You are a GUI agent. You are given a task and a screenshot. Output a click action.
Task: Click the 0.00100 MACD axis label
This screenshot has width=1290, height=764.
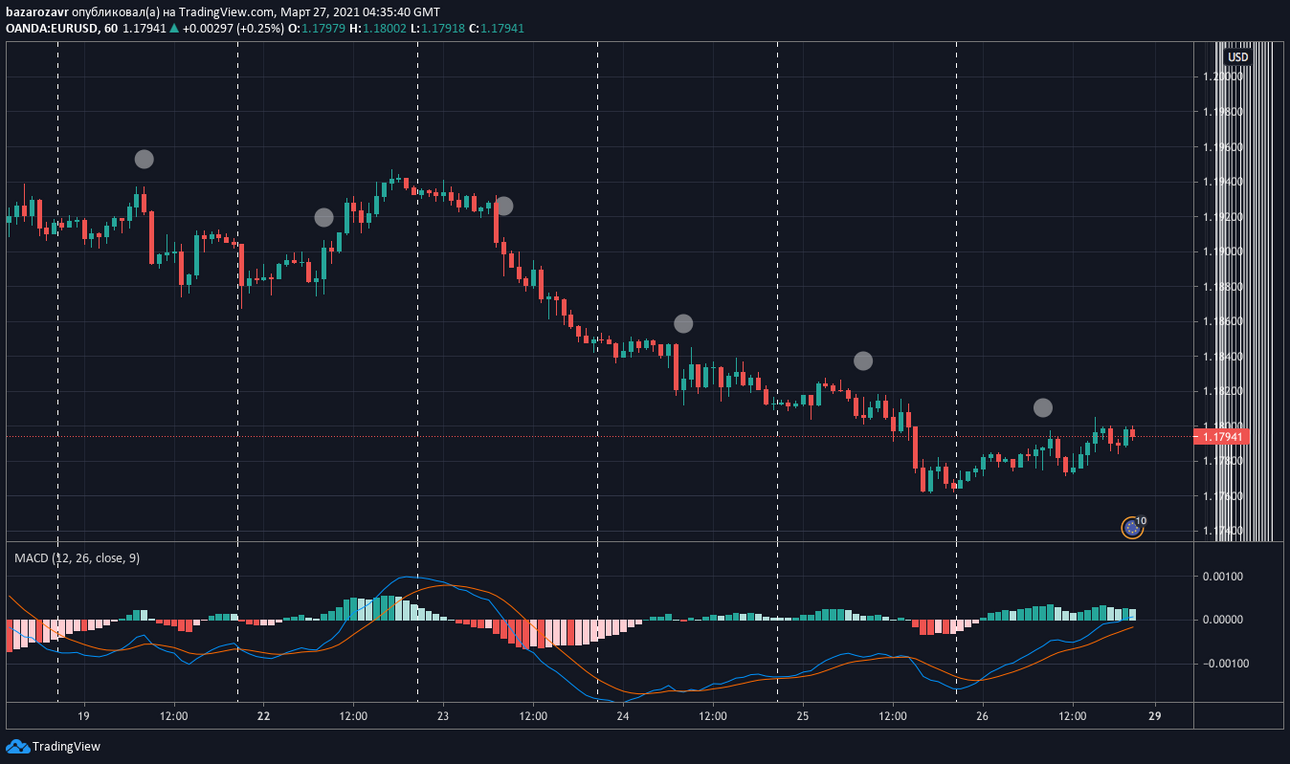[1223, 576]
